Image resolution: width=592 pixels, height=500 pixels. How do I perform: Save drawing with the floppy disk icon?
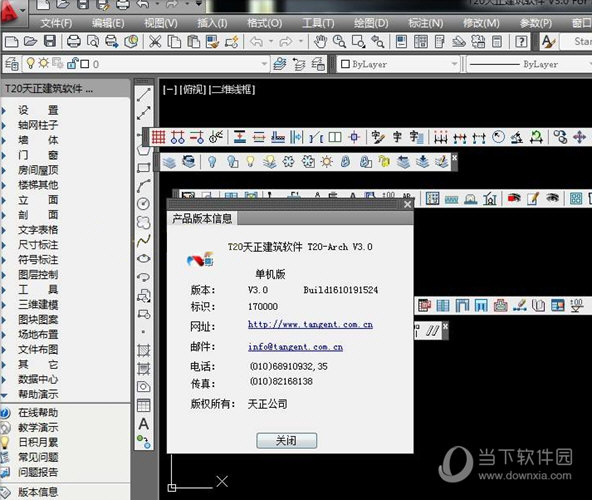click(50, 42)
